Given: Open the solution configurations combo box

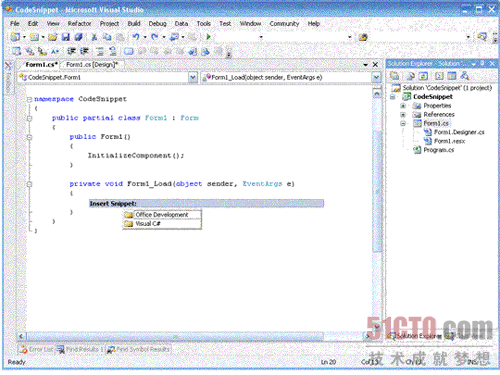Looking at the screenshot, I should click(x=239, y=37).
